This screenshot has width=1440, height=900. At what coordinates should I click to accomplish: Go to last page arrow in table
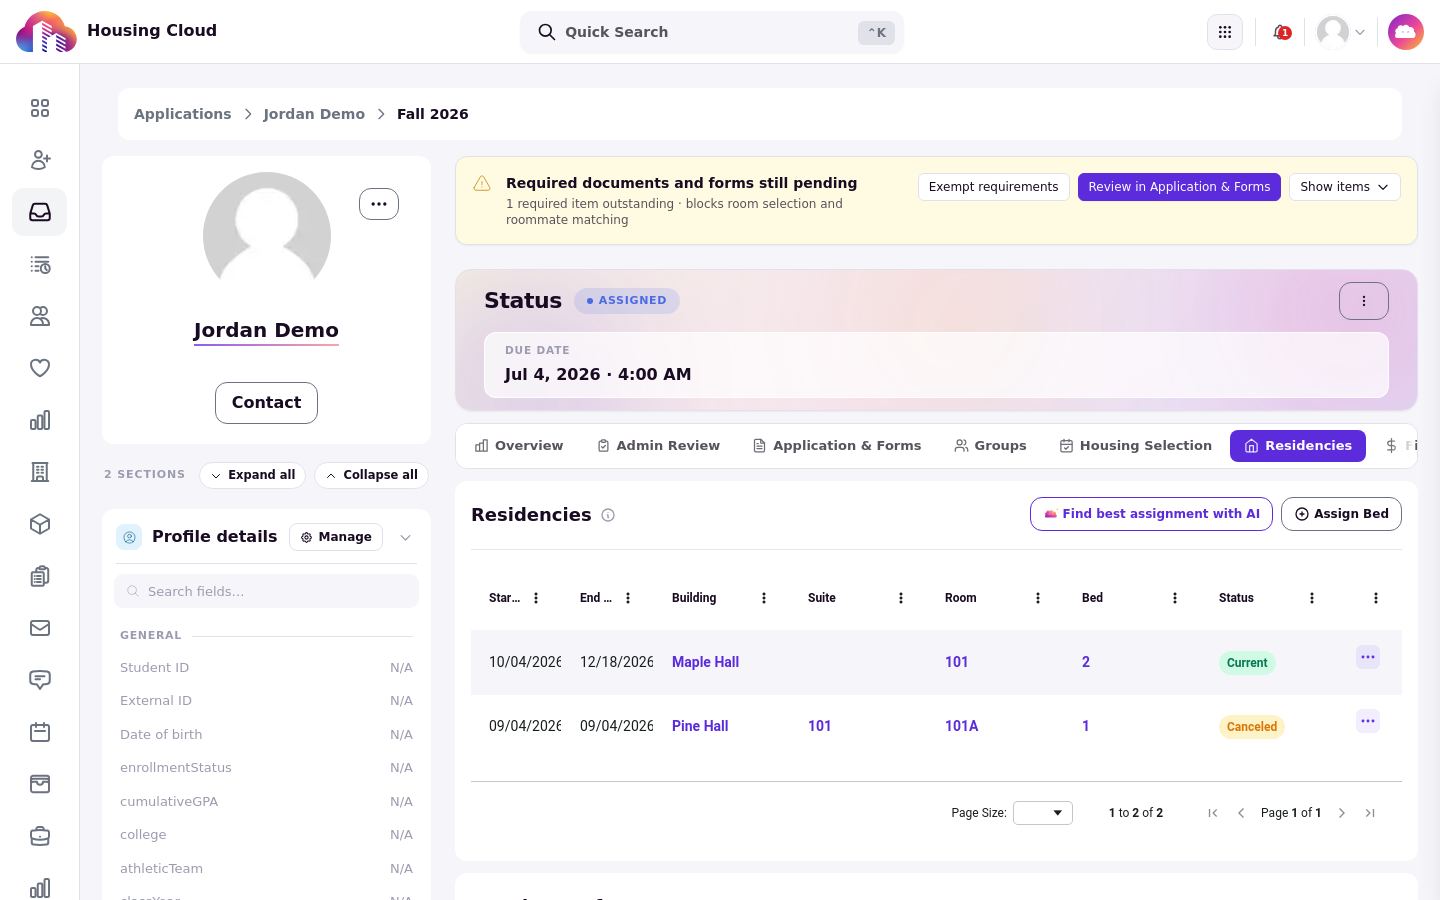tap(1370, 813)
